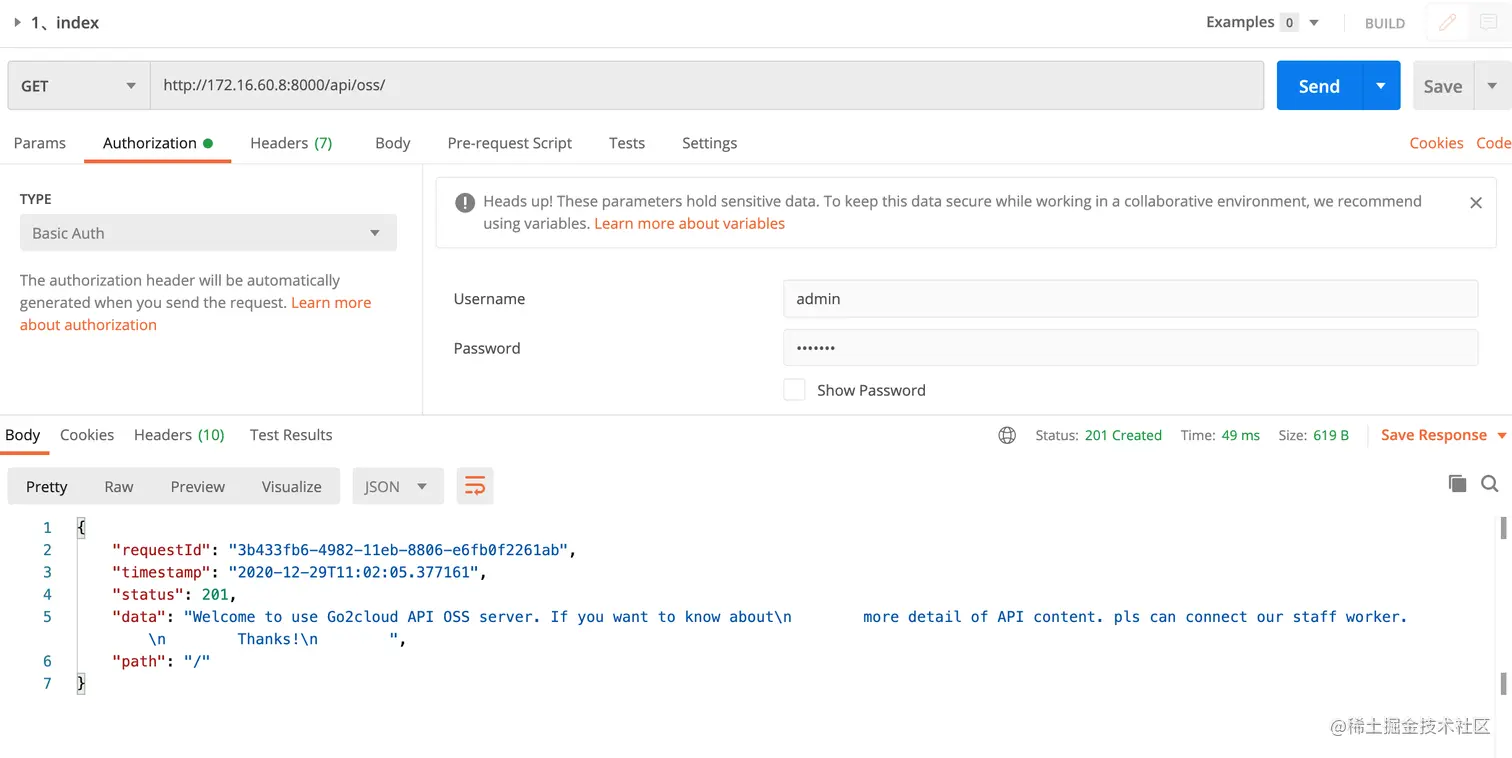Select the Raw response view tab
The image size is (1512, 758).
tap(118, 487)
